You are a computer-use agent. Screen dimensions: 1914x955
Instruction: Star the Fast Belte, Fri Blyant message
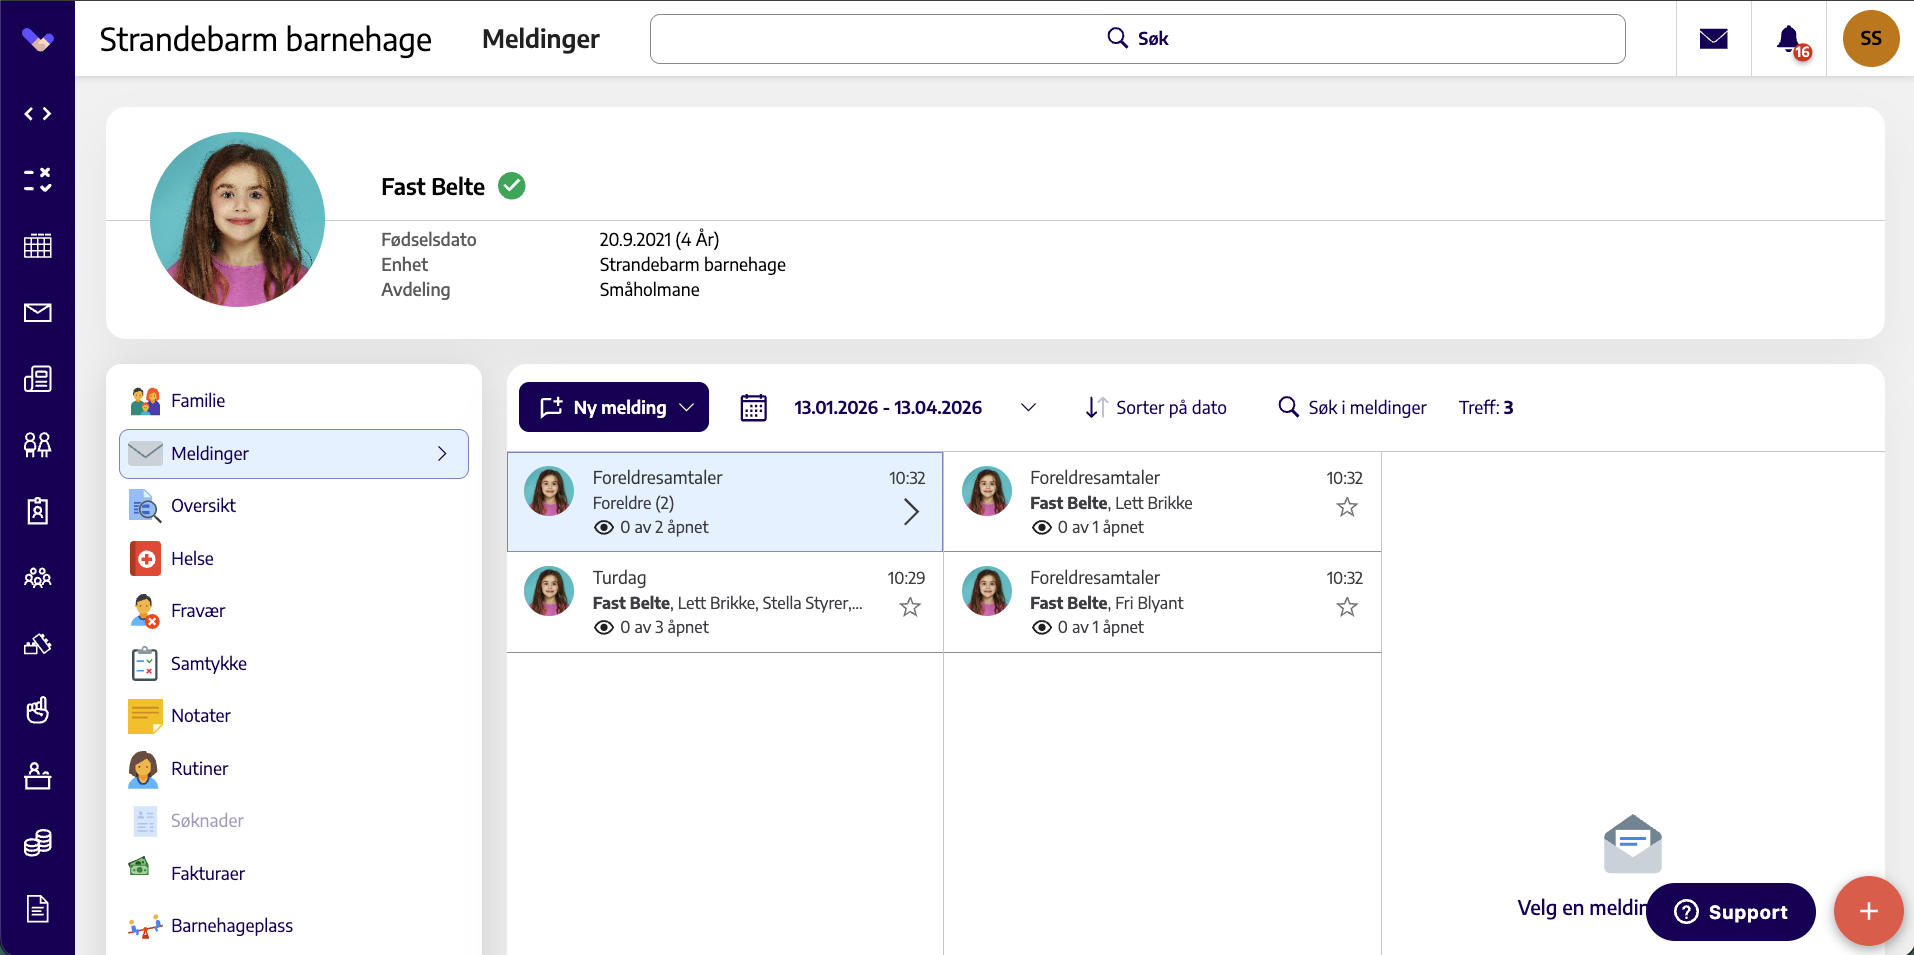(x=1347, y=607)
